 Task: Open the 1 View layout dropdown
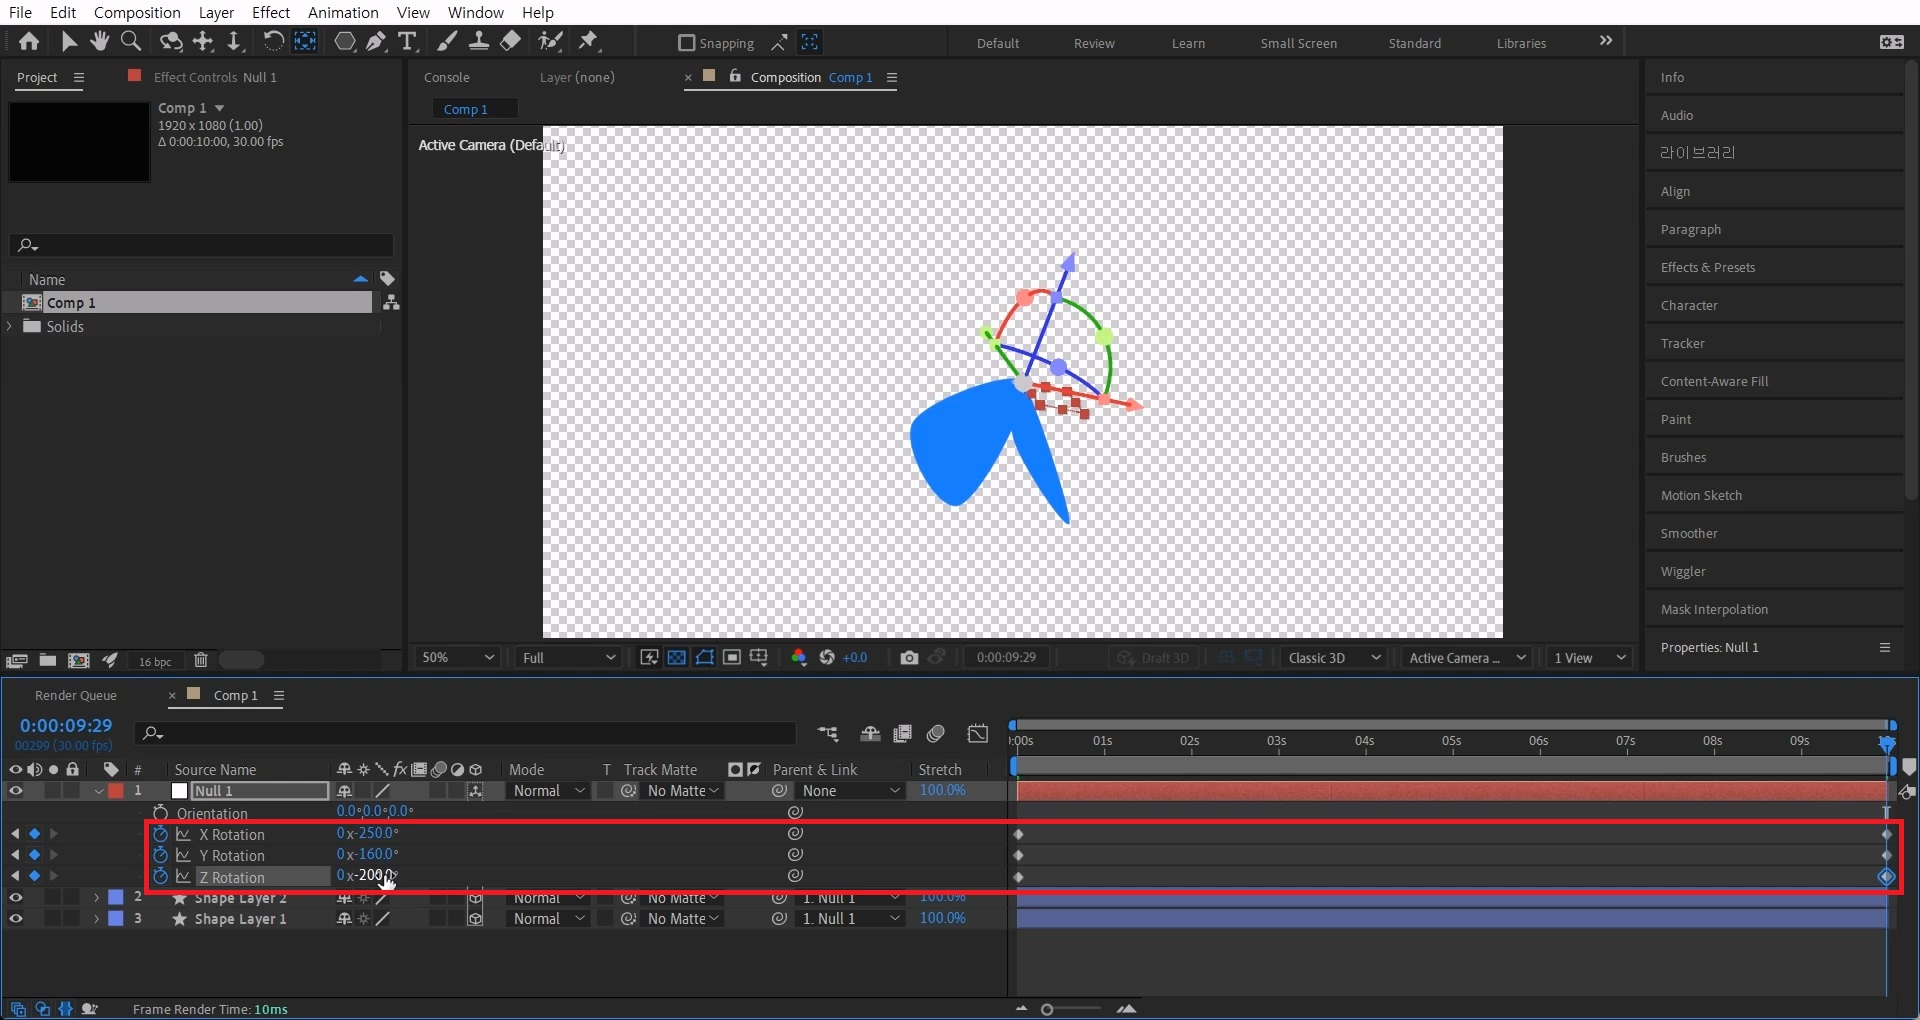1588,657
